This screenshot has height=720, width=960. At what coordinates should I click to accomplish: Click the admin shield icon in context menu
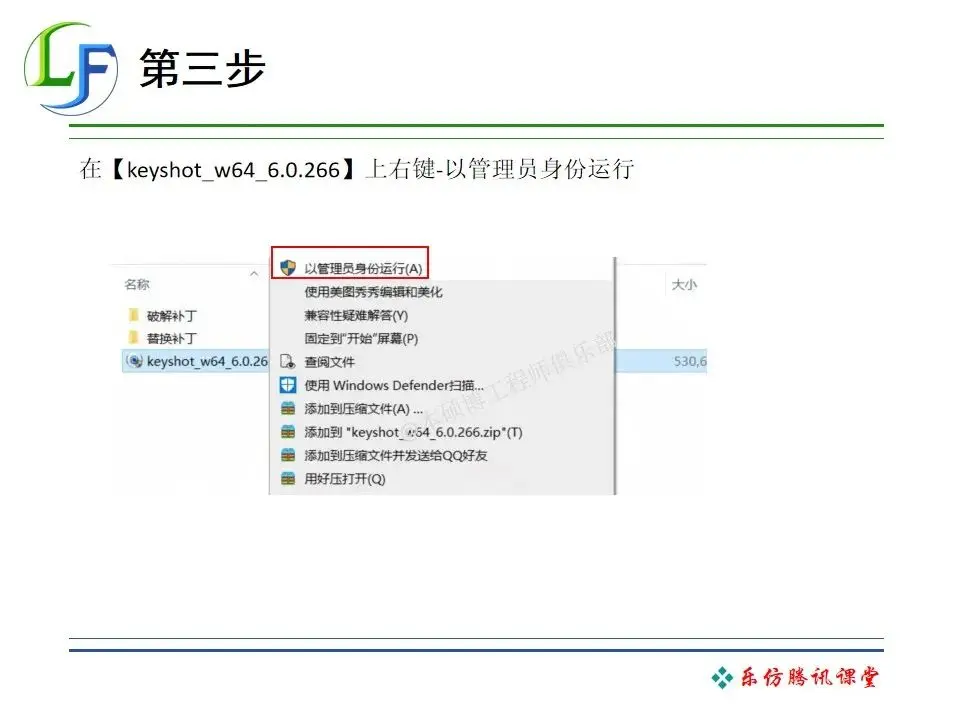pos(288,268)
